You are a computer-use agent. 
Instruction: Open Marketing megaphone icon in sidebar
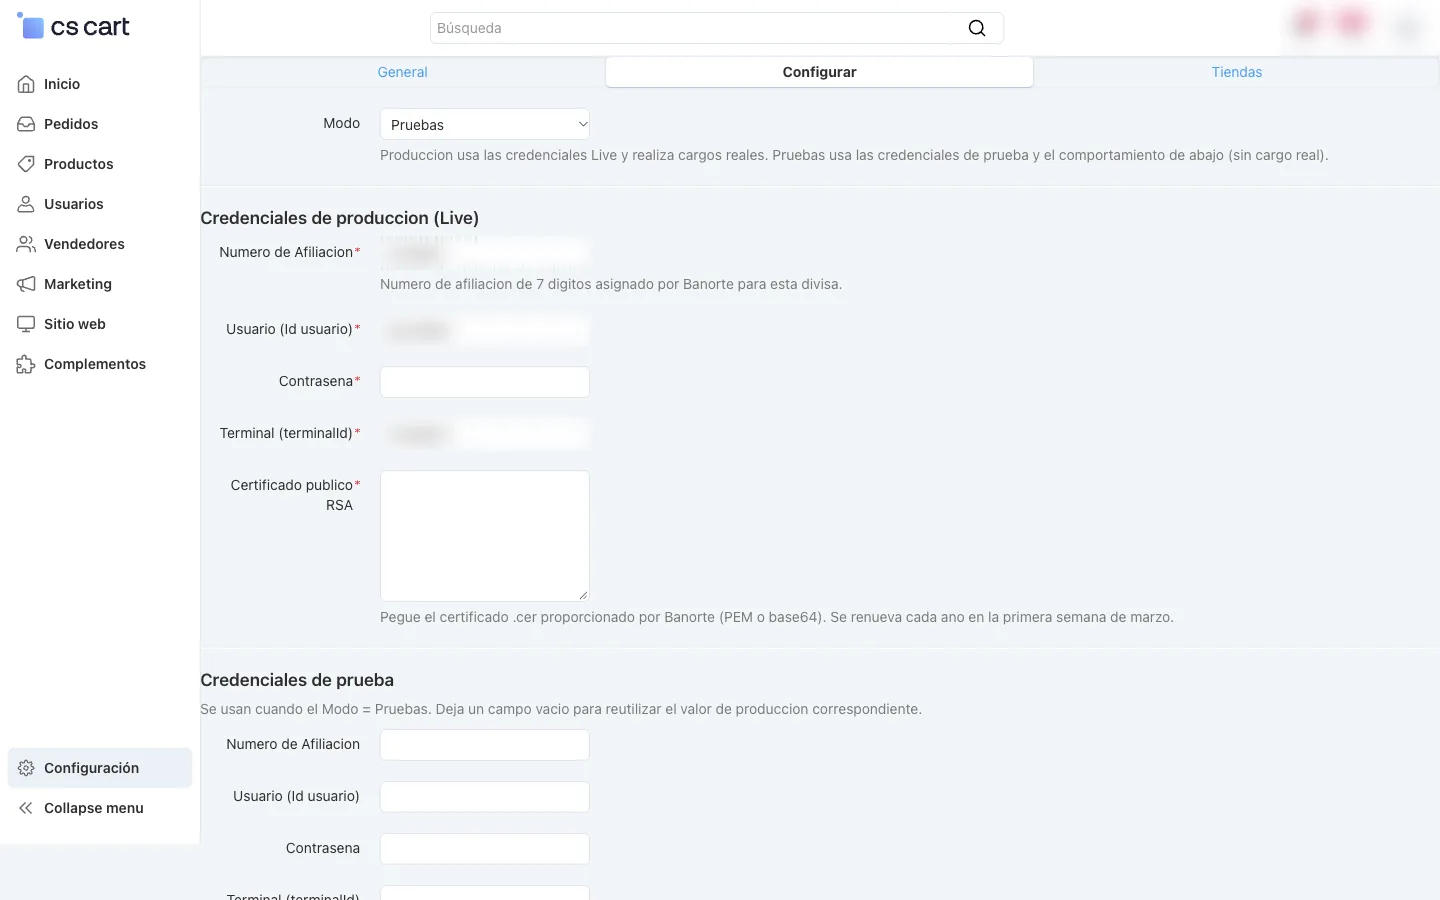click(26, 284)
